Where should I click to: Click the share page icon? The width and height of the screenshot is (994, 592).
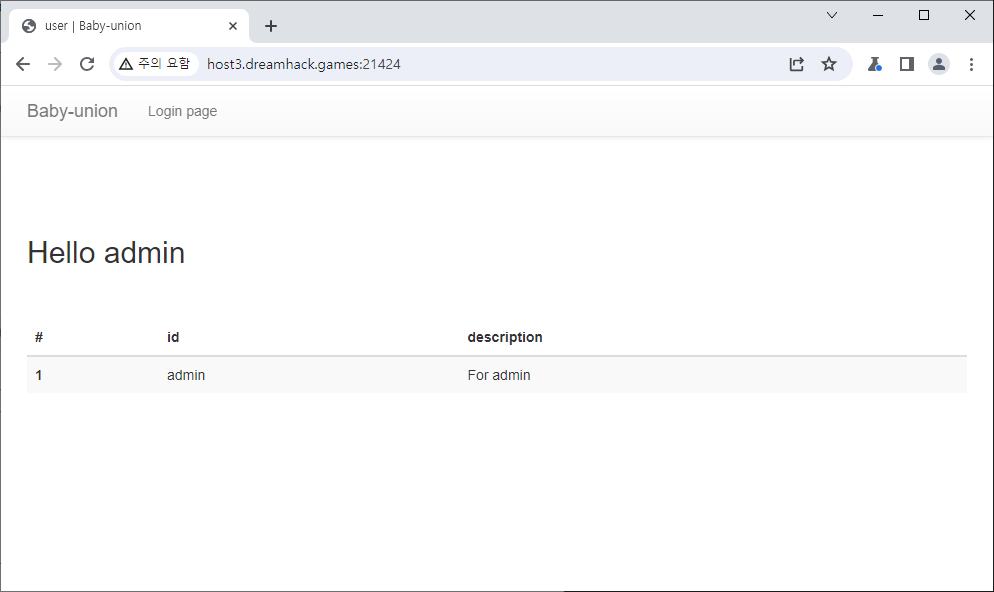(x=796, y=64)
